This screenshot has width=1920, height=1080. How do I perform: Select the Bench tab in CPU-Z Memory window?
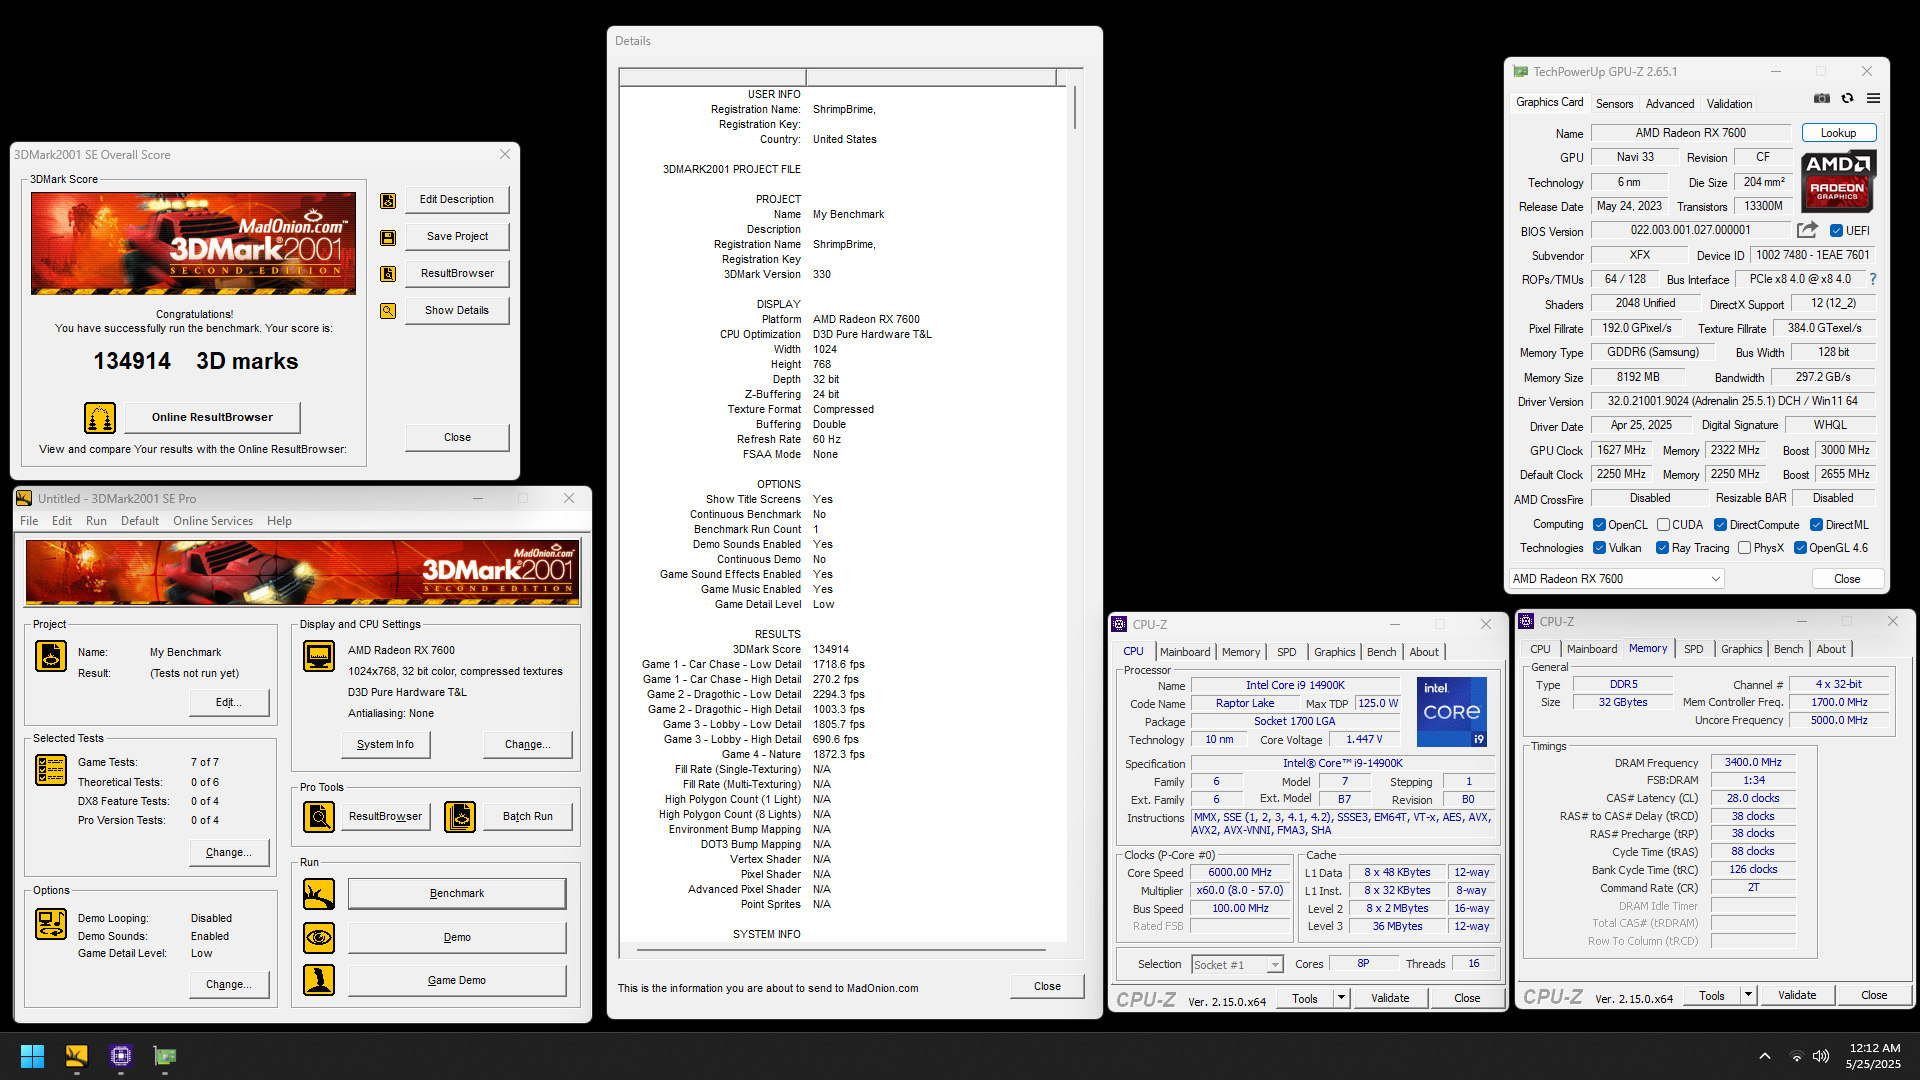click(x=1788, y=649)
